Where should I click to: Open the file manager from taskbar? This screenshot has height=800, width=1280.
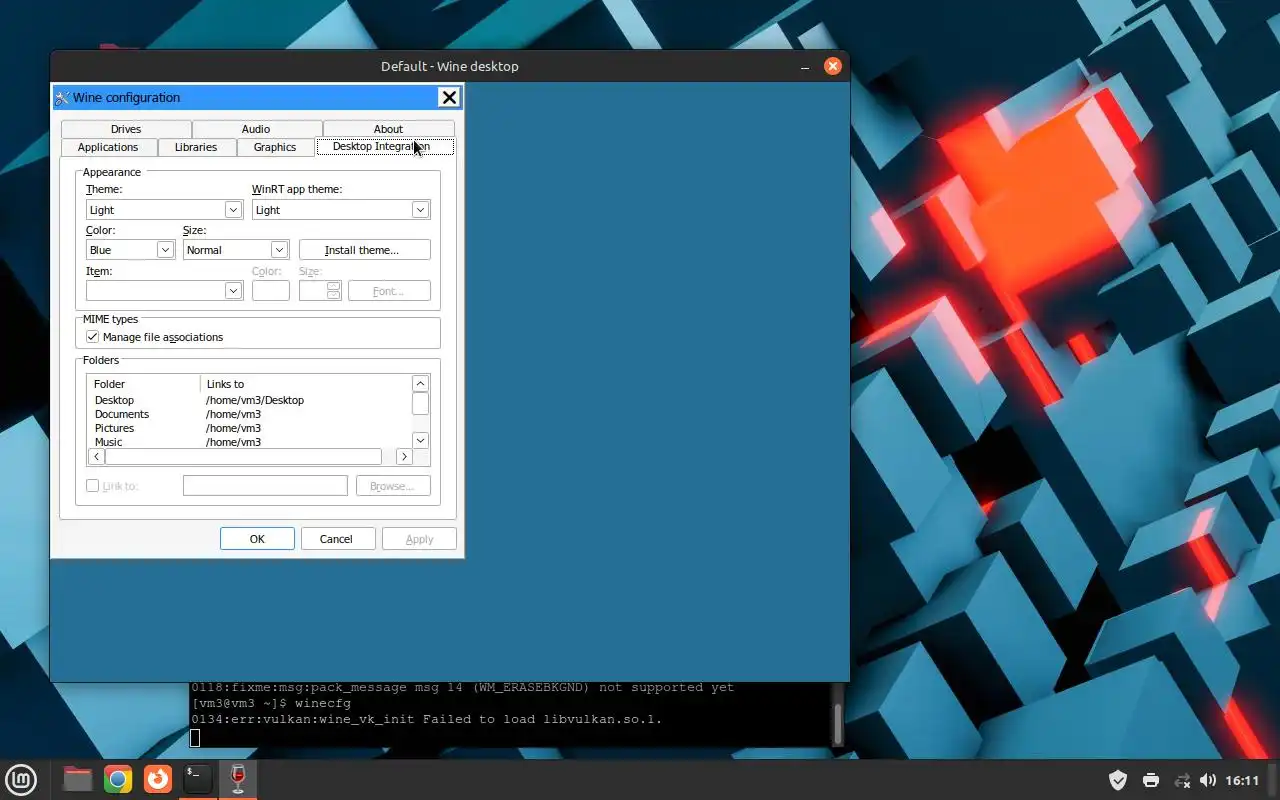pyautogui.click(x=78, y=779)
